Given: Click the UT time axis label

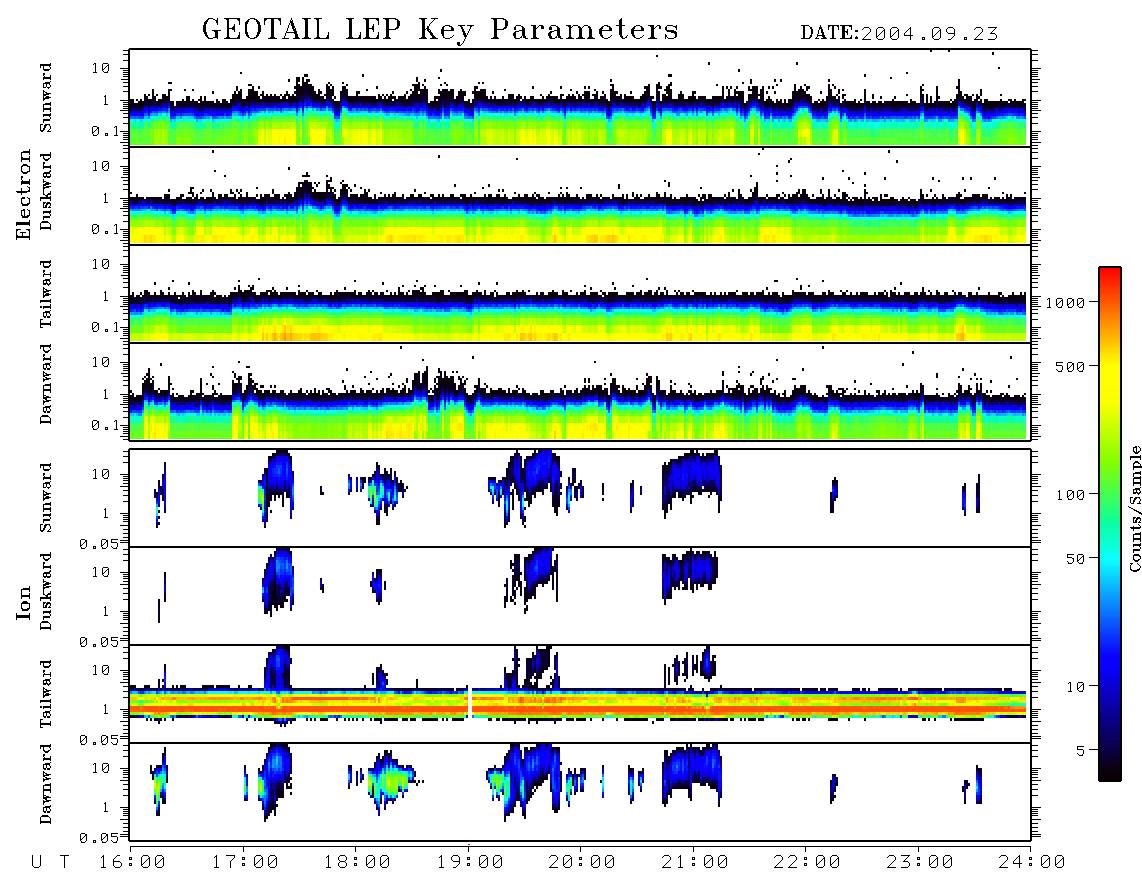Looking at the screenshot, I should pyautogui.click(x=51, y=863).
